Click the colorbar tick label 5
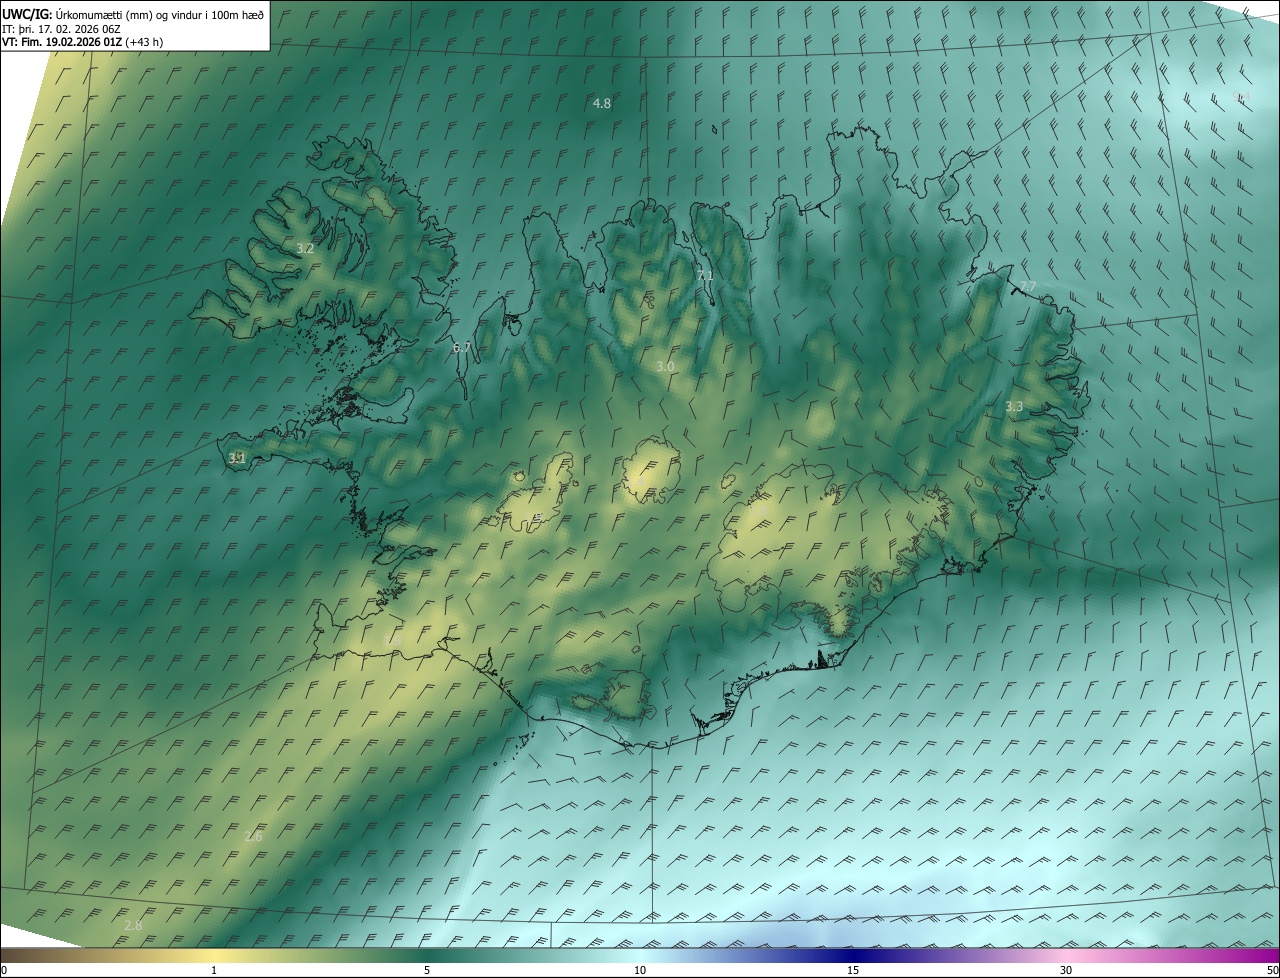Screen dimensions: 1280x978 point(427,971)
